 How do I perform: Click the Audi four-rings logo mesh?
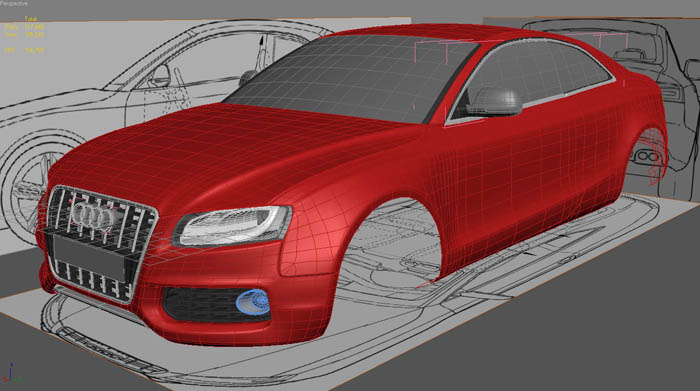point(93,216)
